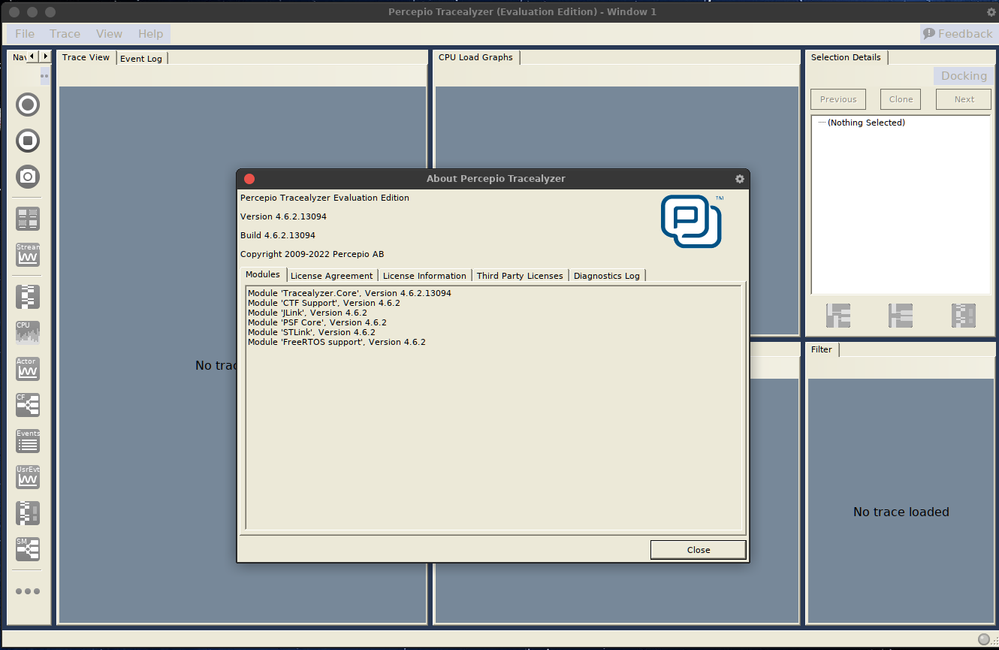Click the Previous button in Selection Details
The height and width of the screenshot is (650, 999).
pos(838,99)
